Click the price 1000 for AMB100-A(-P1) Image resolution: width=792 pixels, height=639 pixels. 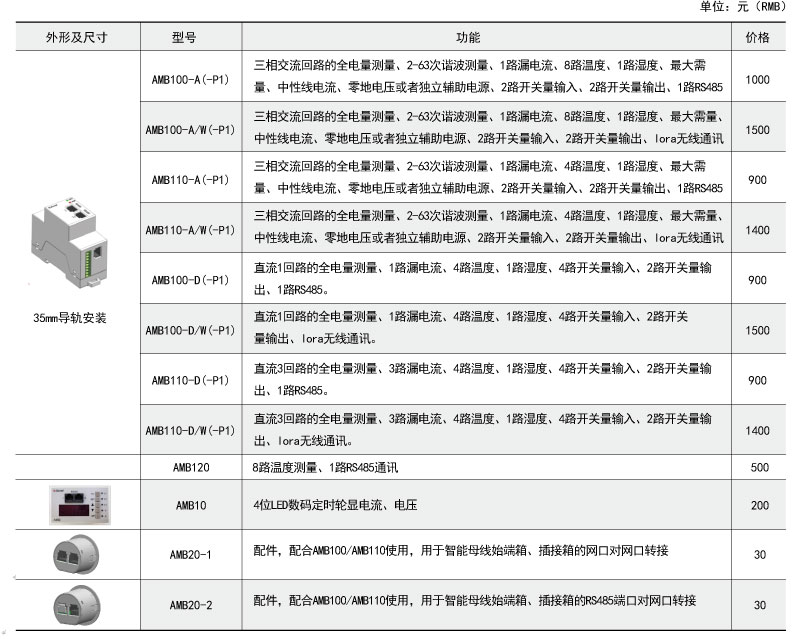point(758,79)
